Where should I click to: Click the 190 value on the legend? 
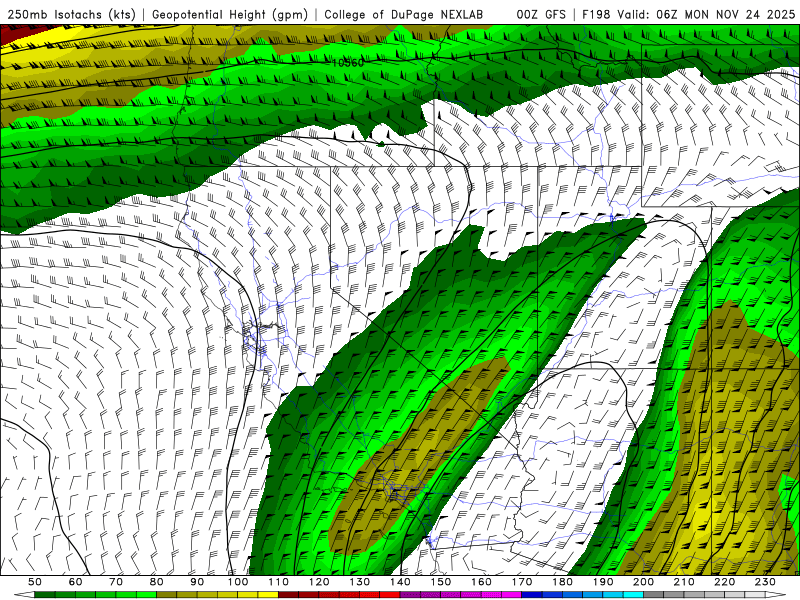[x=603, y=582]
